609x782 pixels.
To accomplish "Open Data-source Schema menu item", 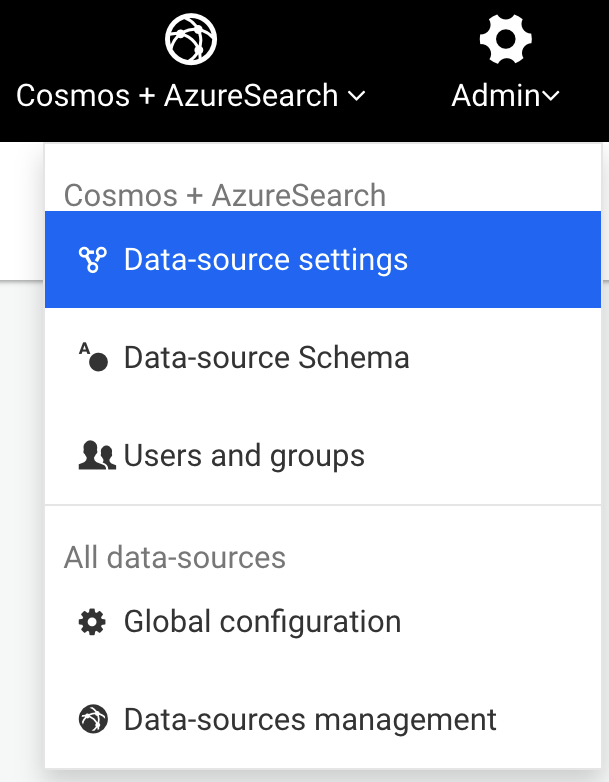I will click(323, 357).
